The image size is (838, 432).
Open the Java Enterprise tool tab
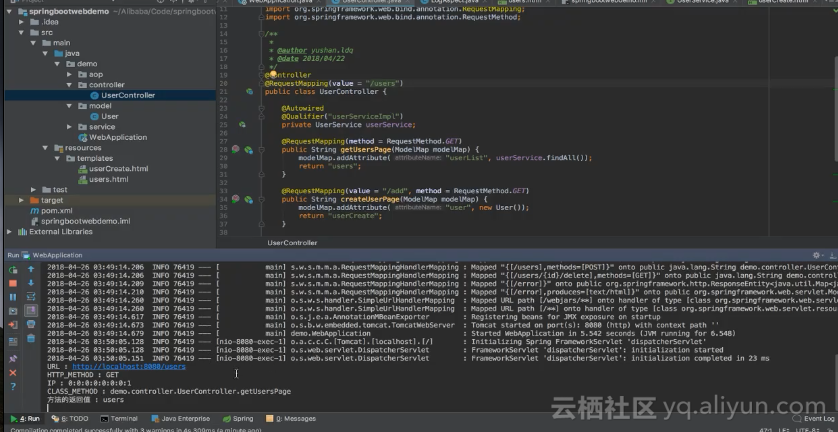click(x=181, y=419)
